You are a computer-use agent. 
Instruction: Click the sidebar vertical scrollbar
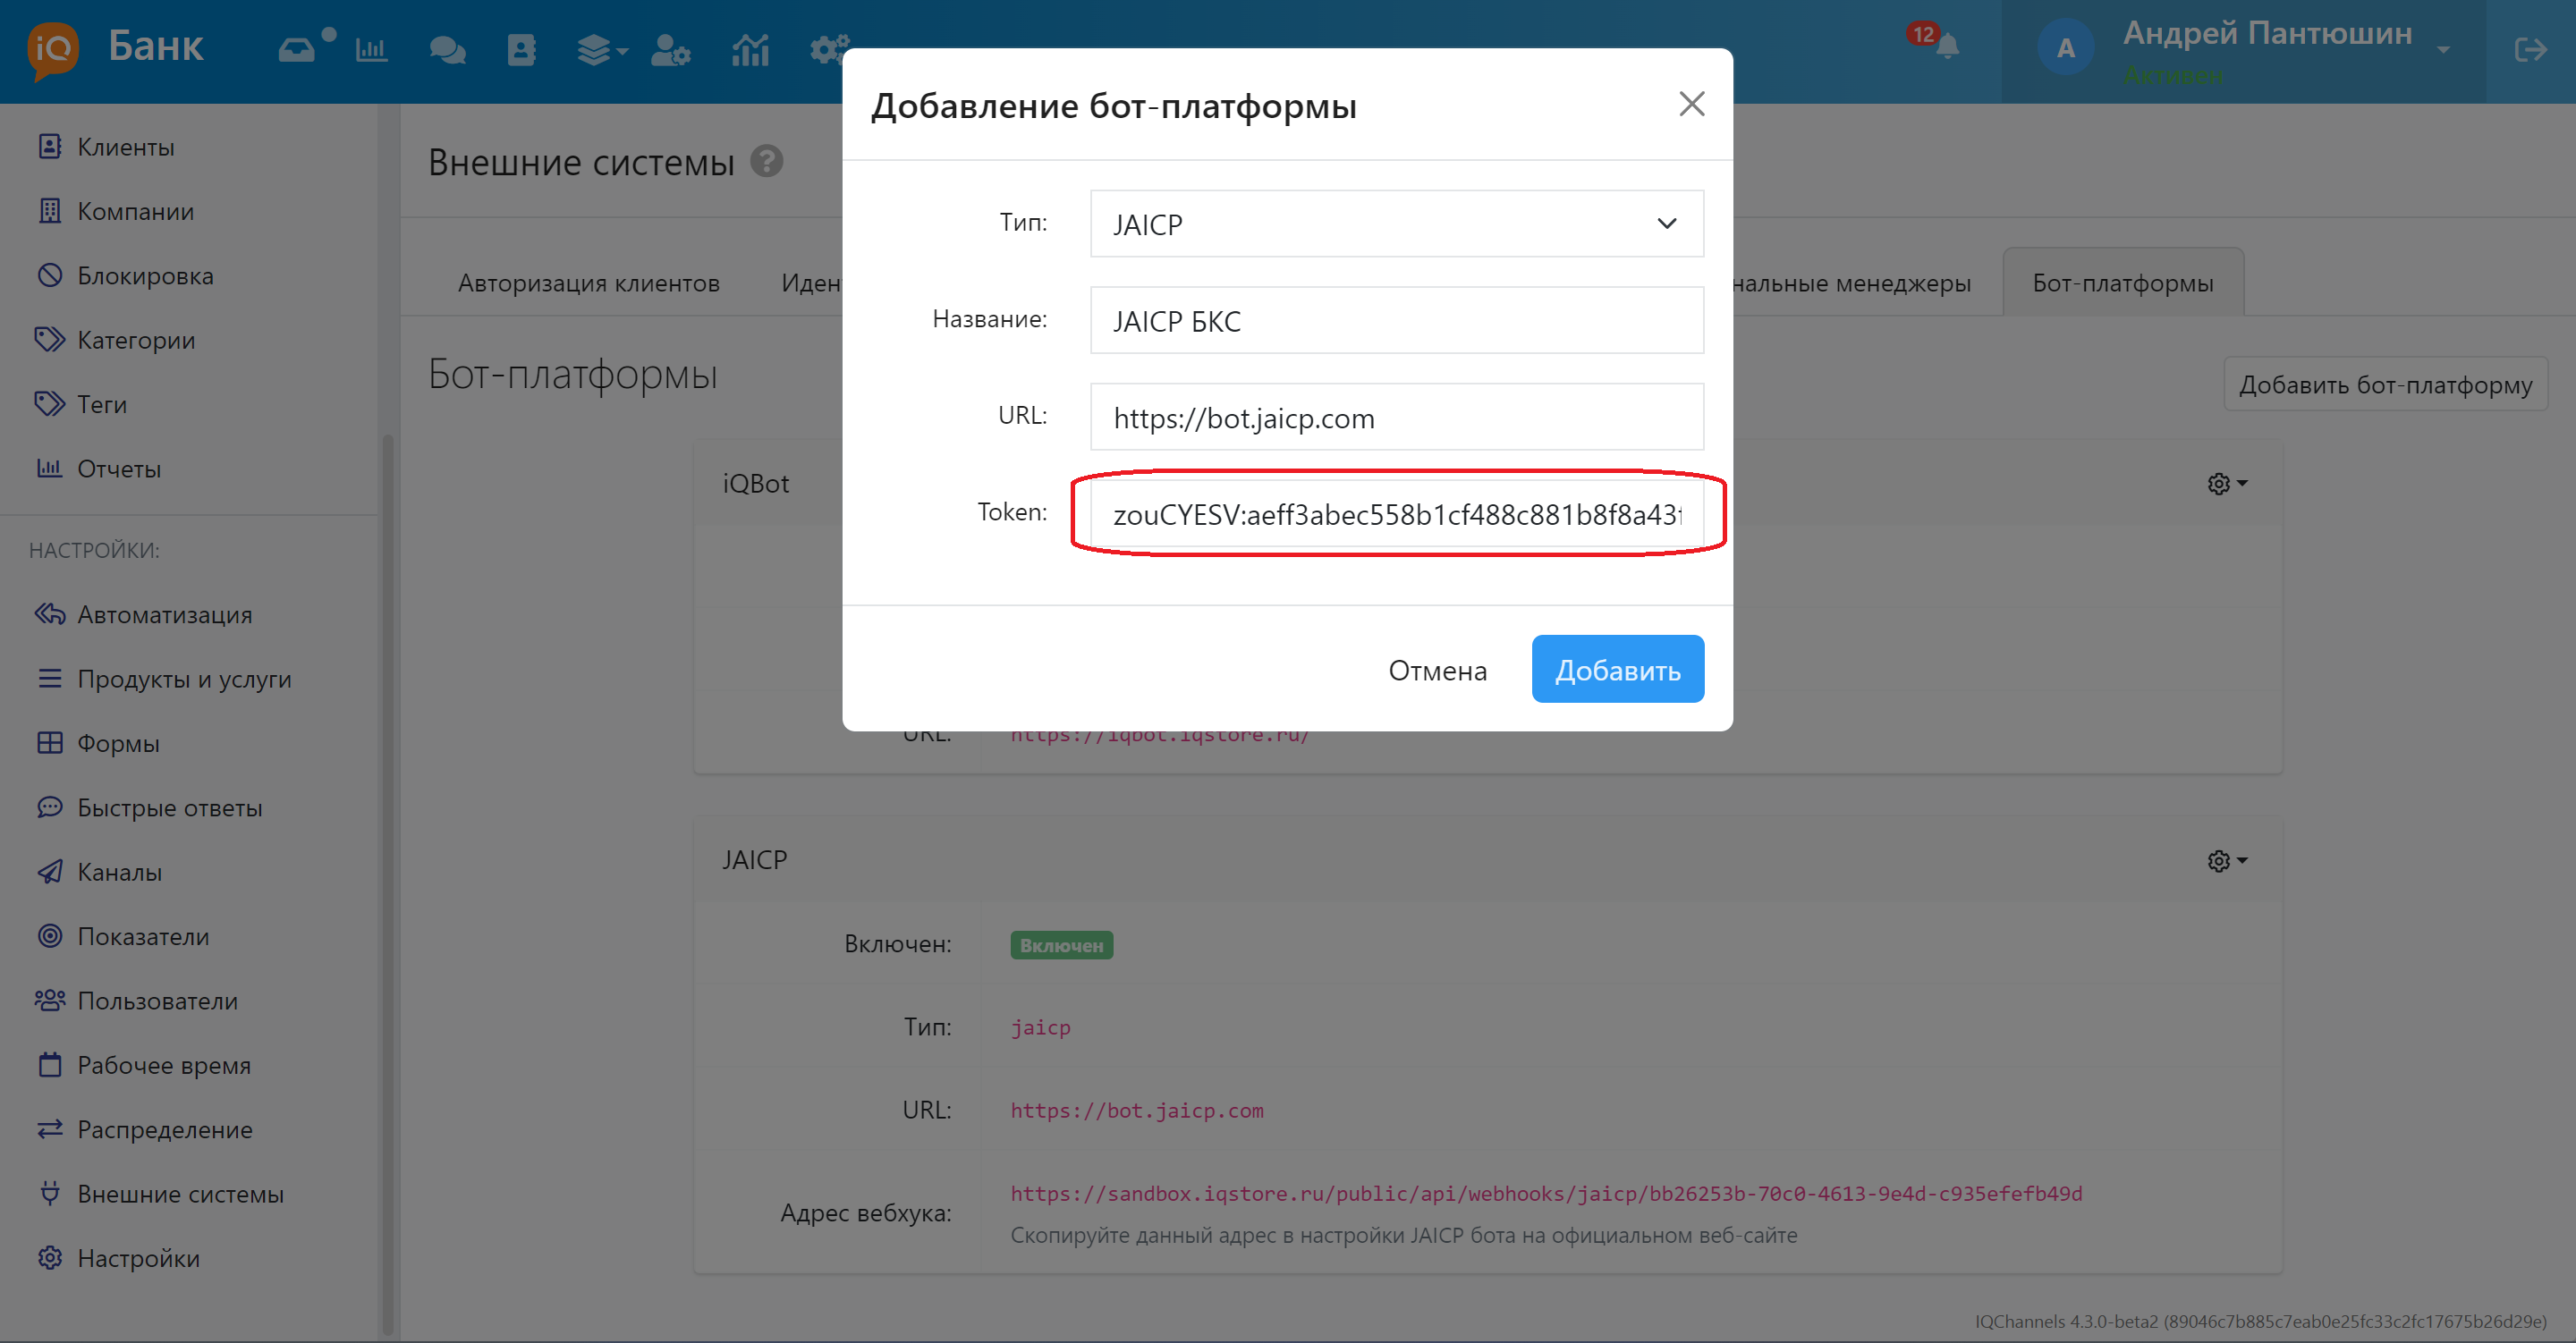[x=388, y=885]
